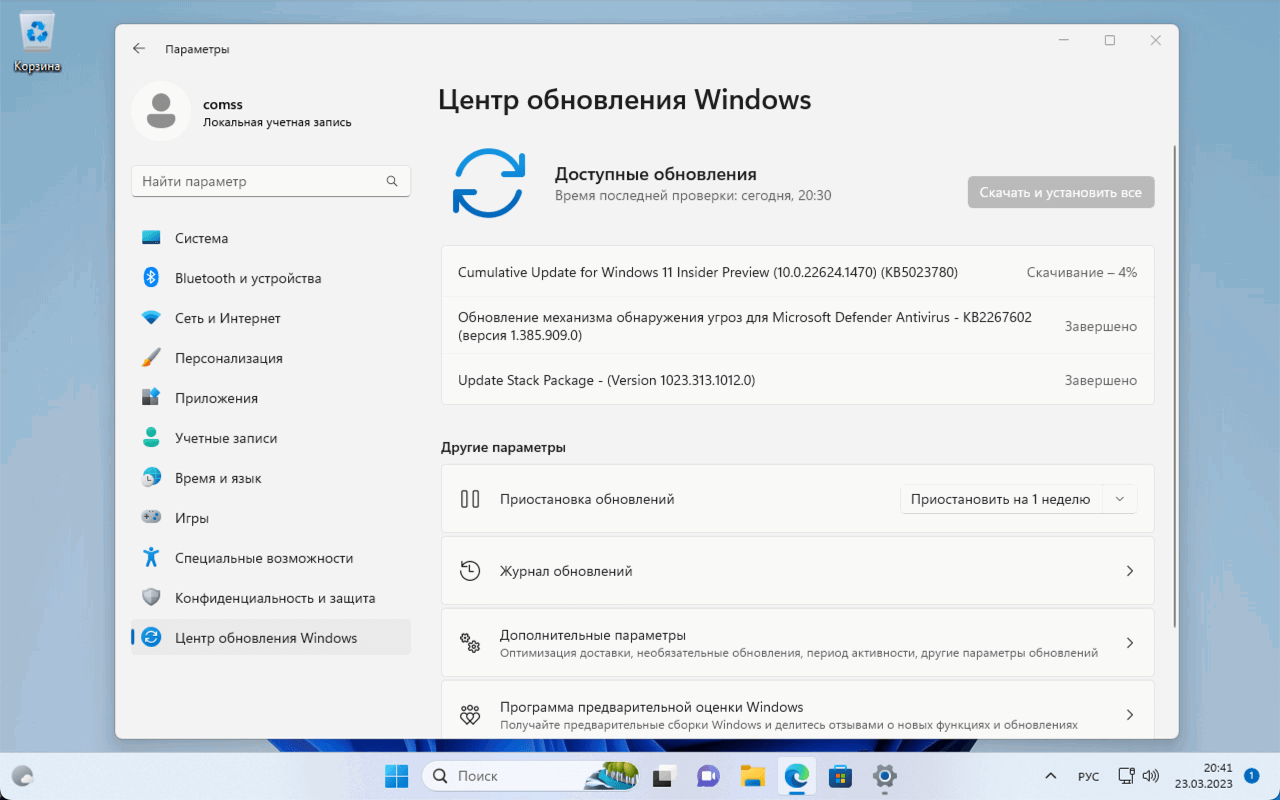Click the Wi-Fi icon for Сеть и Интернет

151,318
